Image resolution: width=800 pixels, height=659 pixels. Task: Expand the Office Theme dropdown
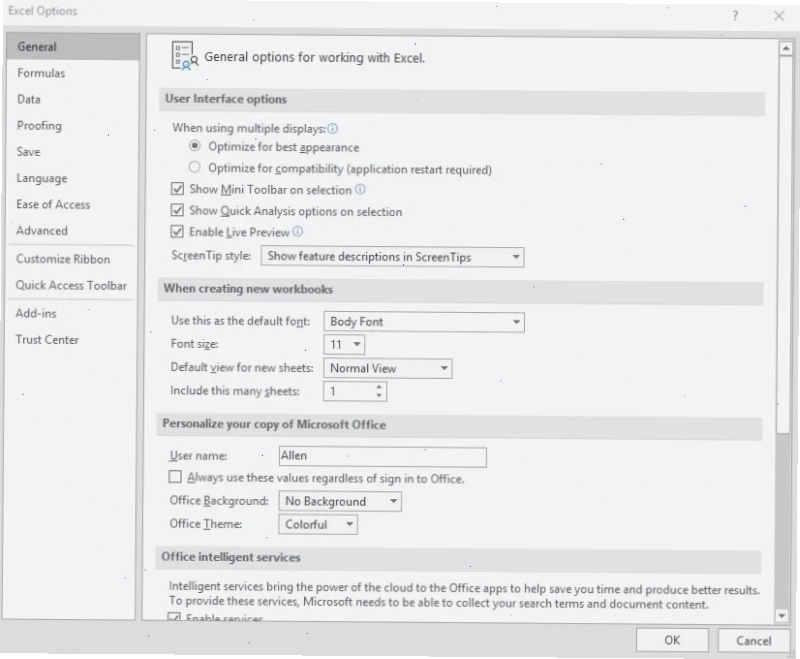coord(318,524)
